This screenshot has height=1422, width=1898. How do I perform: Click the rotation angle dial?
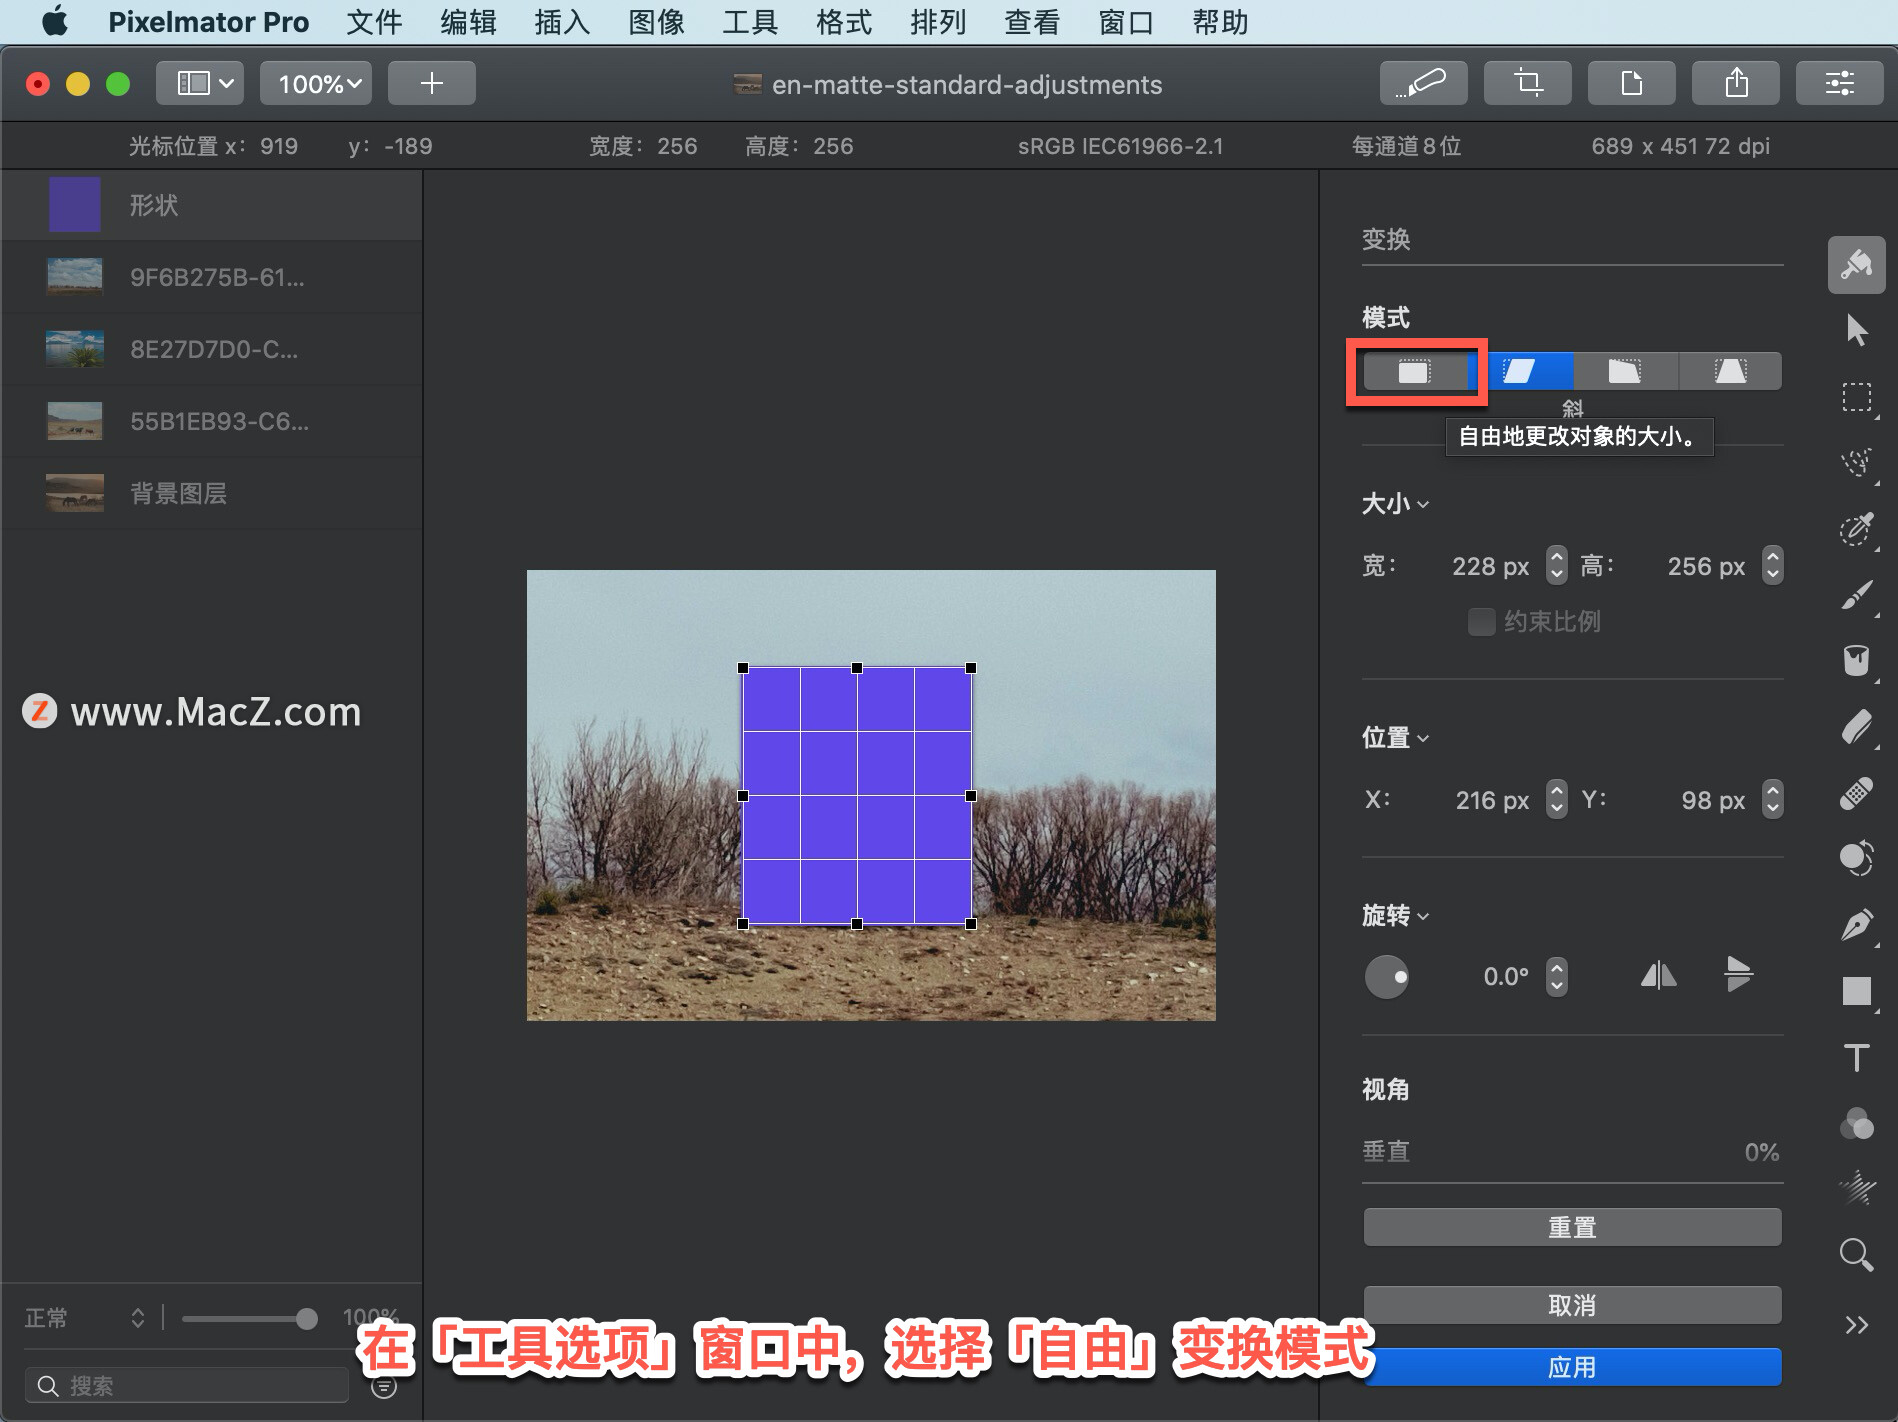(x=1387, y=976)
